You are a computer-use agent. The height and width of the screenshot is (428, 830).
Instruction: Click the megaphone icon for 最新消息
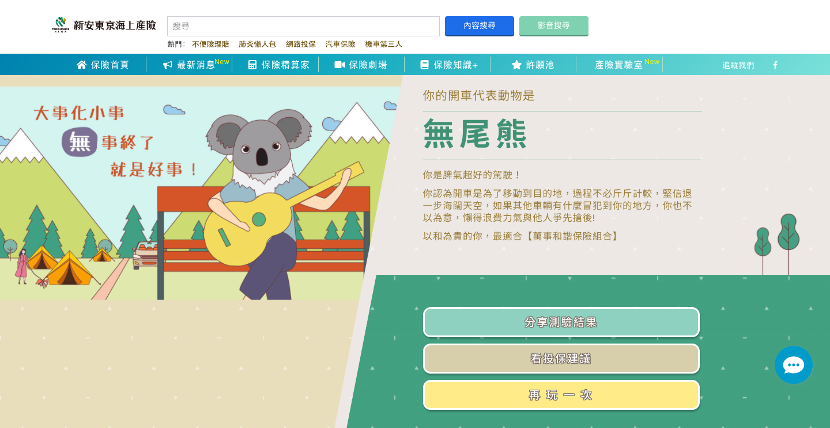[x=167, y=65]
